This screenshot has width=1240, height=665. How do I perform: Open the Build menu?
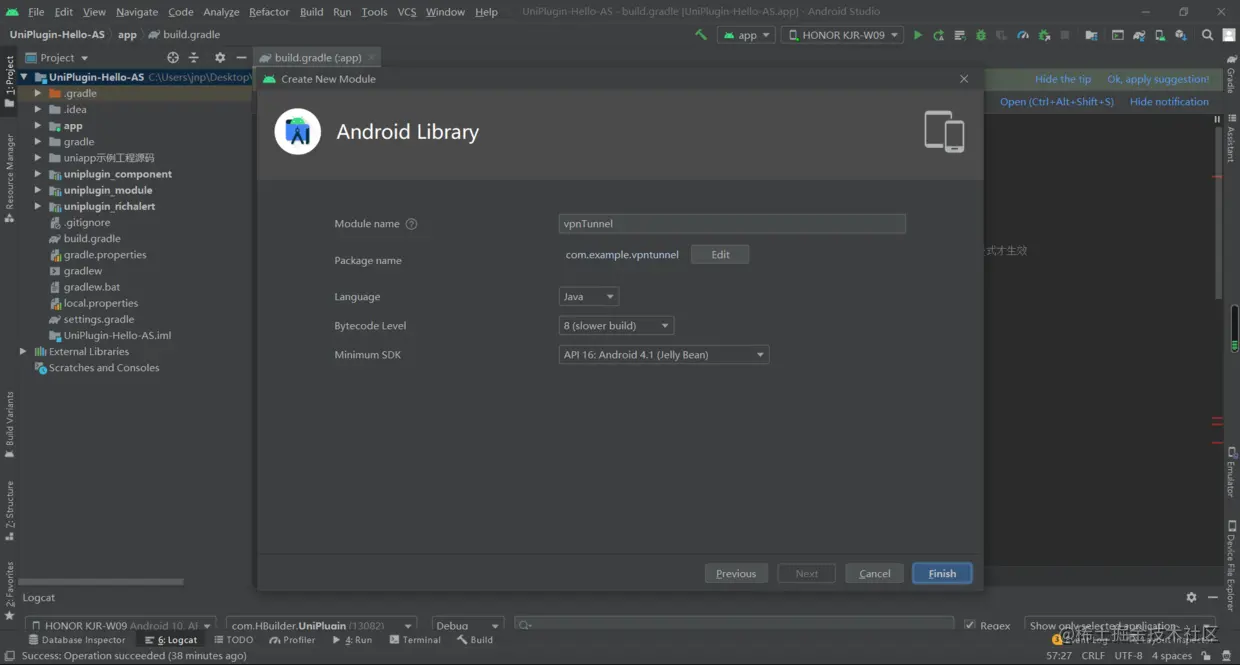[x=311, y=12]
